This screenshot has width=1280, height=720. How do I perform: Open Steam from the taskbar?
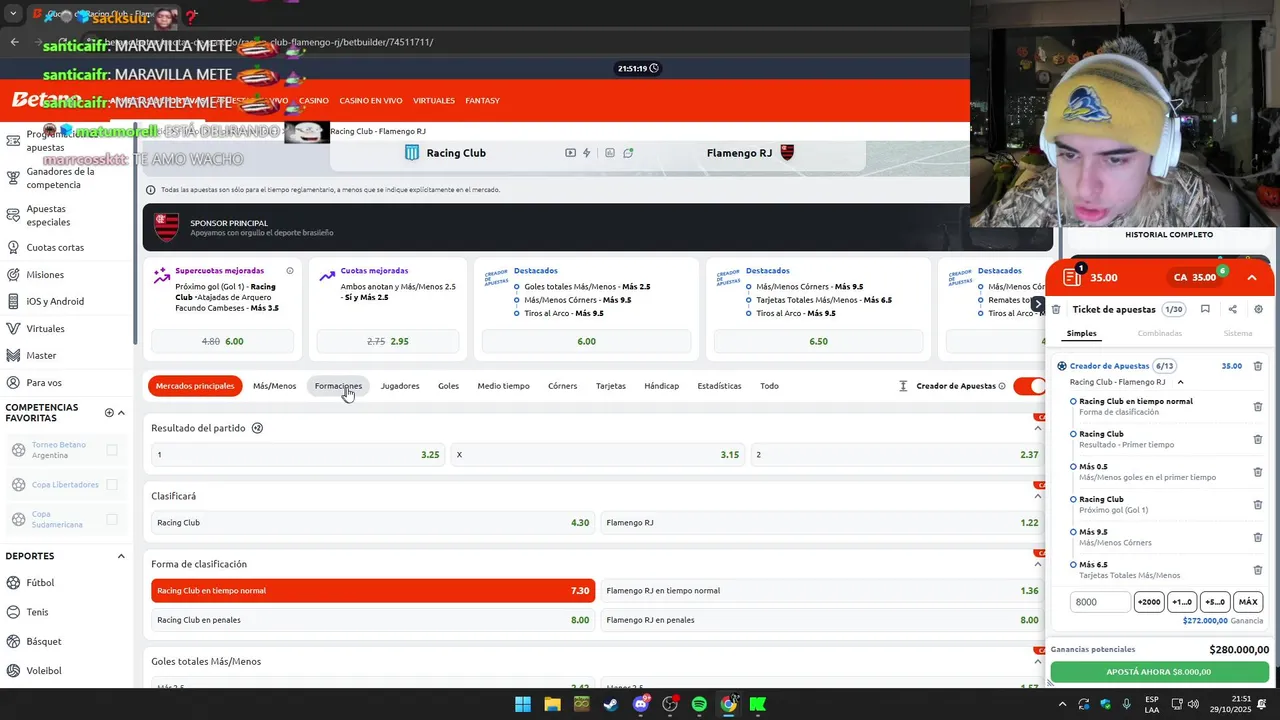point(611,704)
